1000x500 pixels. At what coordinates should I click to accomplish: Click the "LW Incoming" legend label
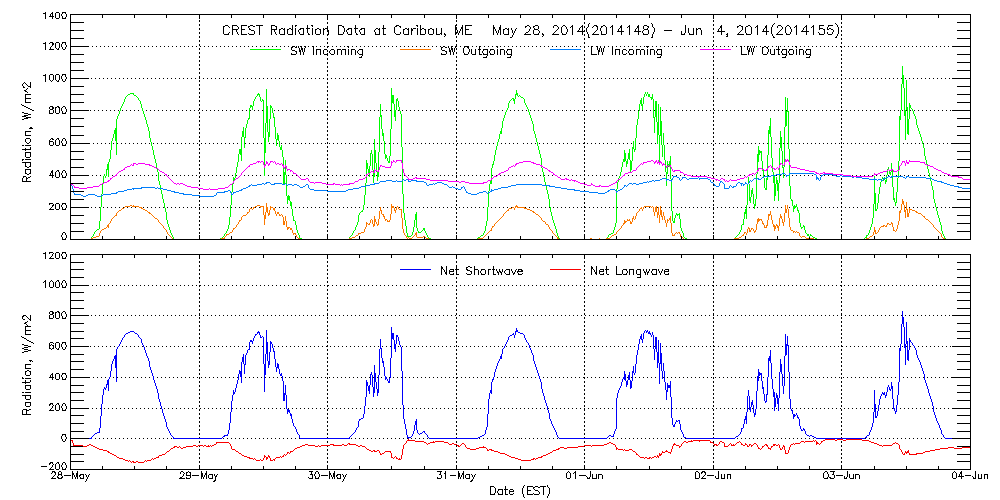626,51
